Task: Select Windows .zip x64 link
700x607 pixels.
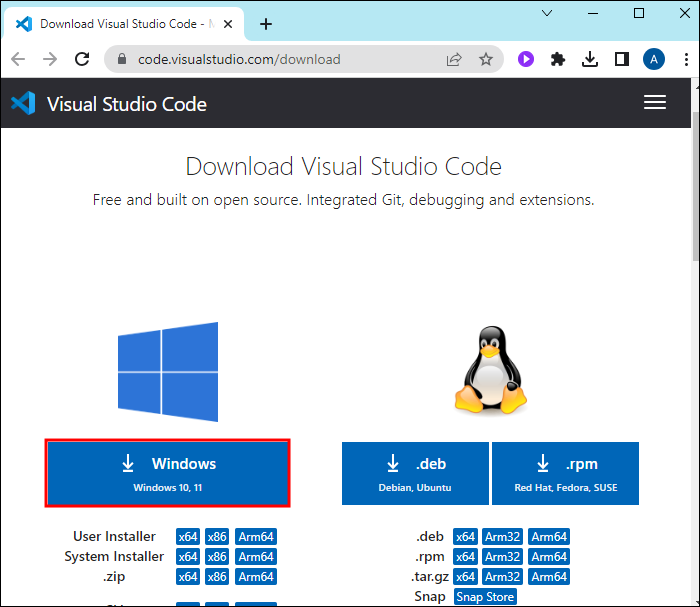Action: (188, 577)
